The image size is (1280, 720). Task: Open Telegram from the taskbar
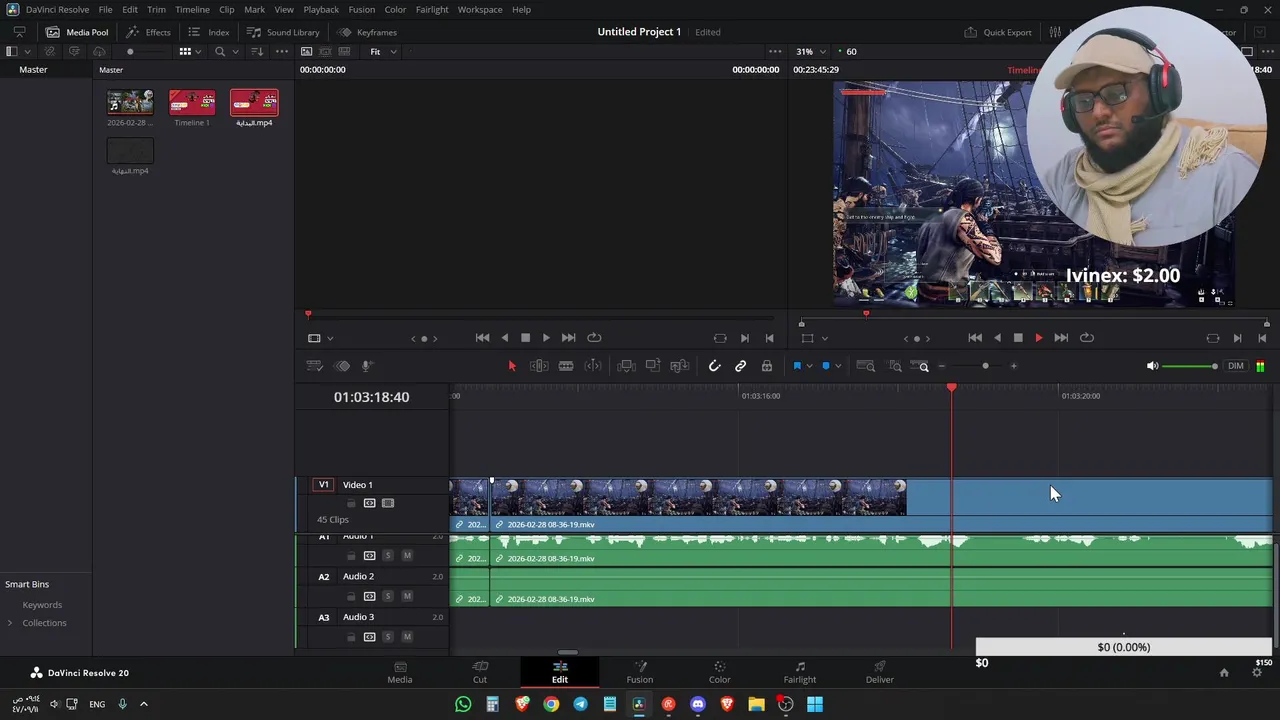click(581, 704)
